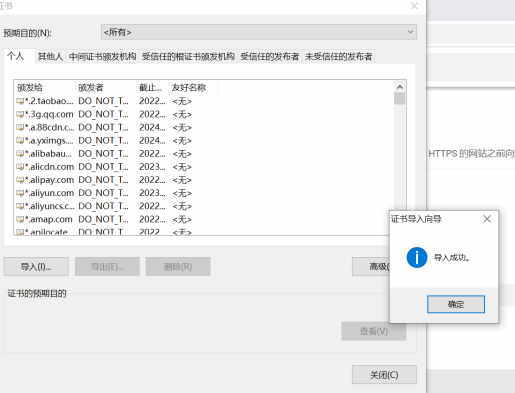Click the 2024... expiry in *.a.88cdn.c... row
The height and width of the screenshot is (393, 515).
click(x=152, y=127)
